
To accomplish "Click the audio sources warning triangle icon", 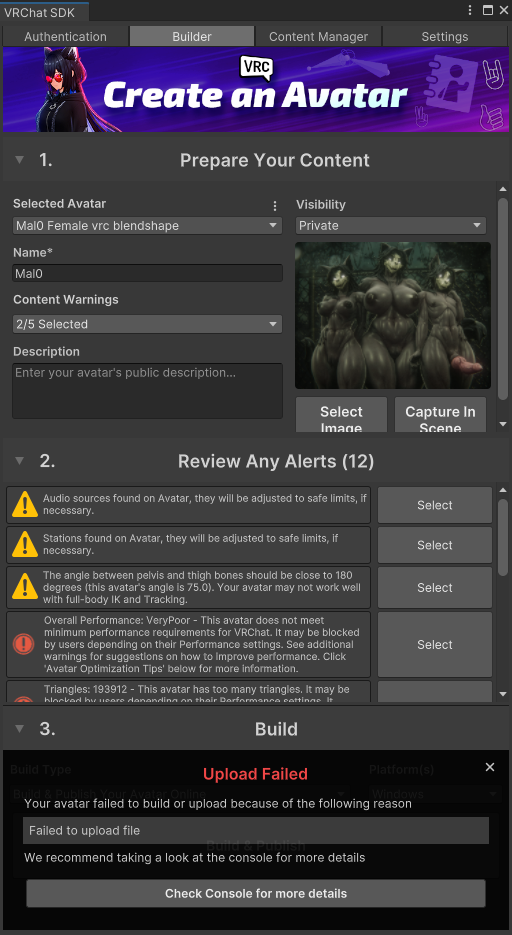I will (x=25, y=505).
